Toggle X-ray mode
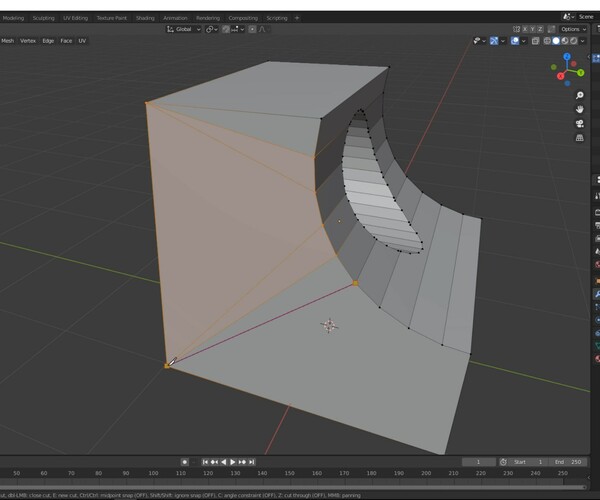The width and height of the screenshot is (600, 500). pyautogui.click(x=535, y=41)
